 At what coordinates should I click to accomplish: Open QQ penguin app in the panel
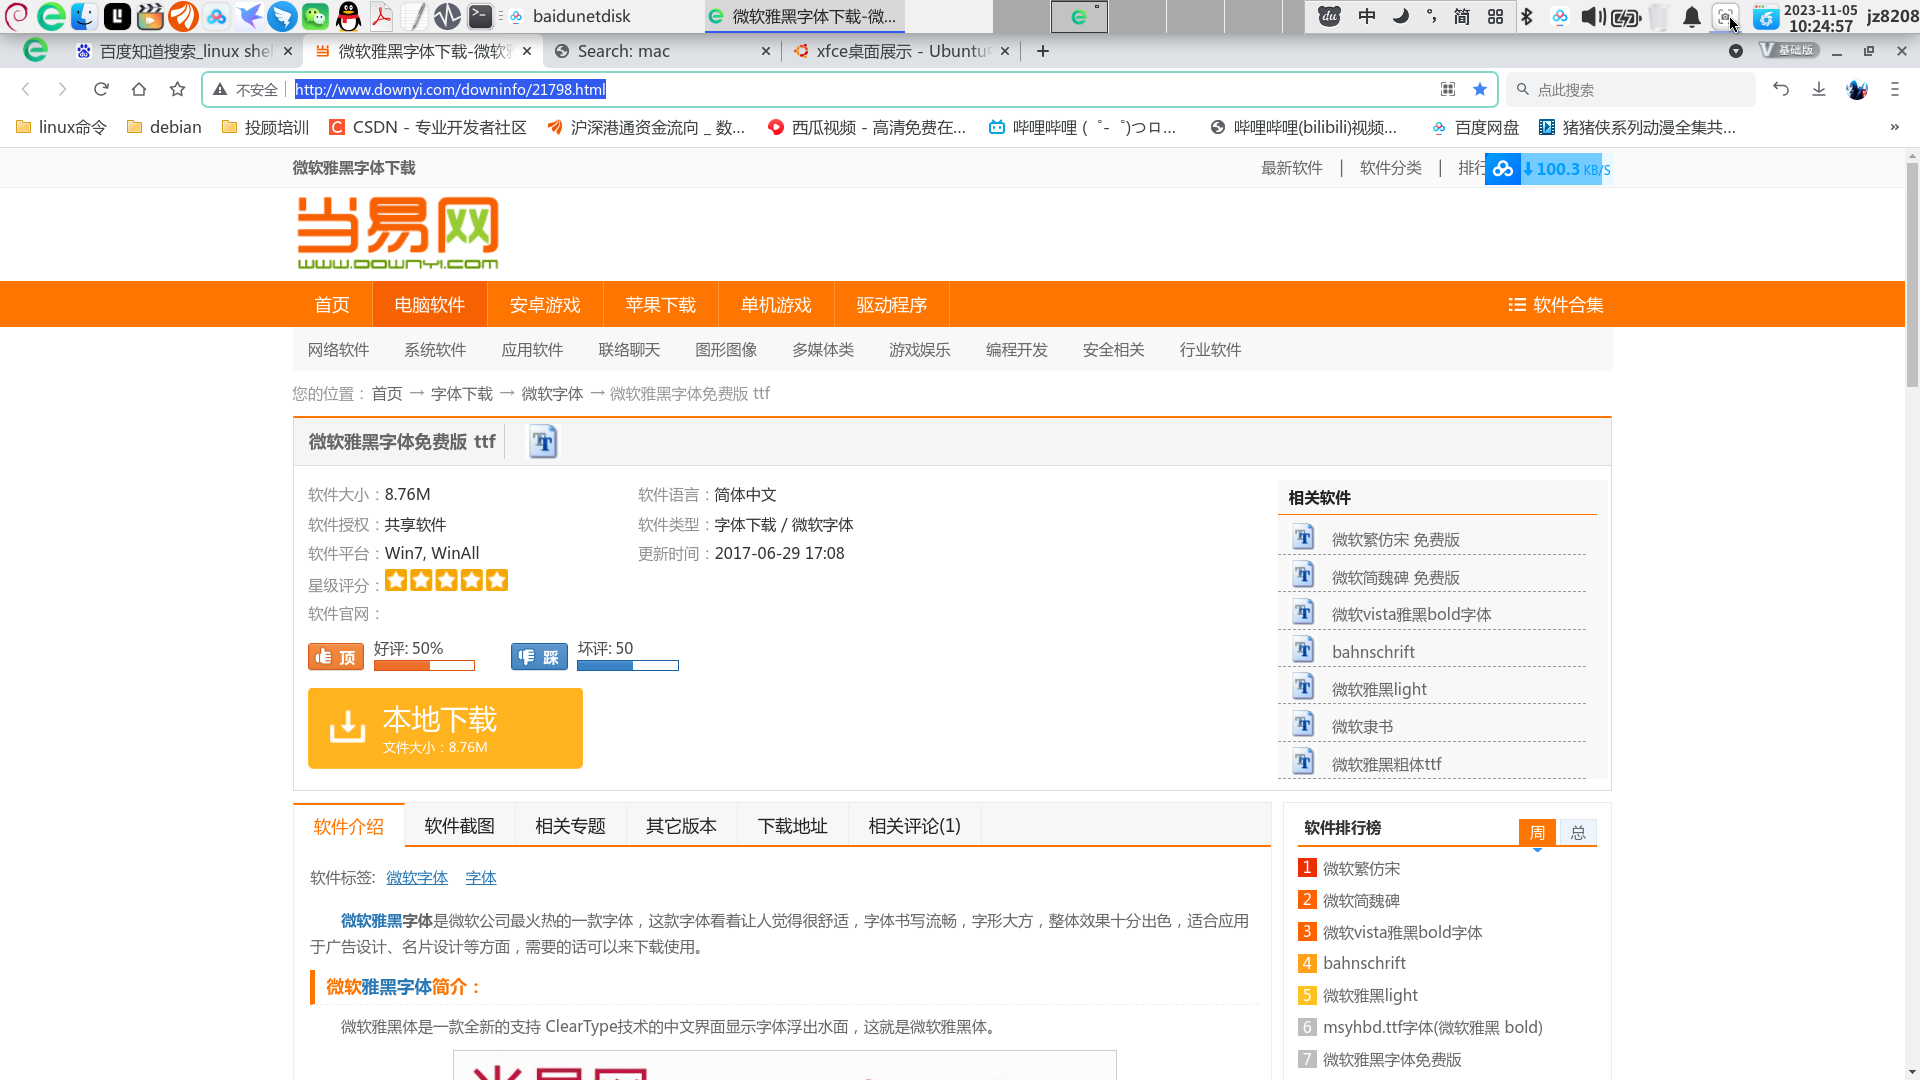[x=348, y=16]
